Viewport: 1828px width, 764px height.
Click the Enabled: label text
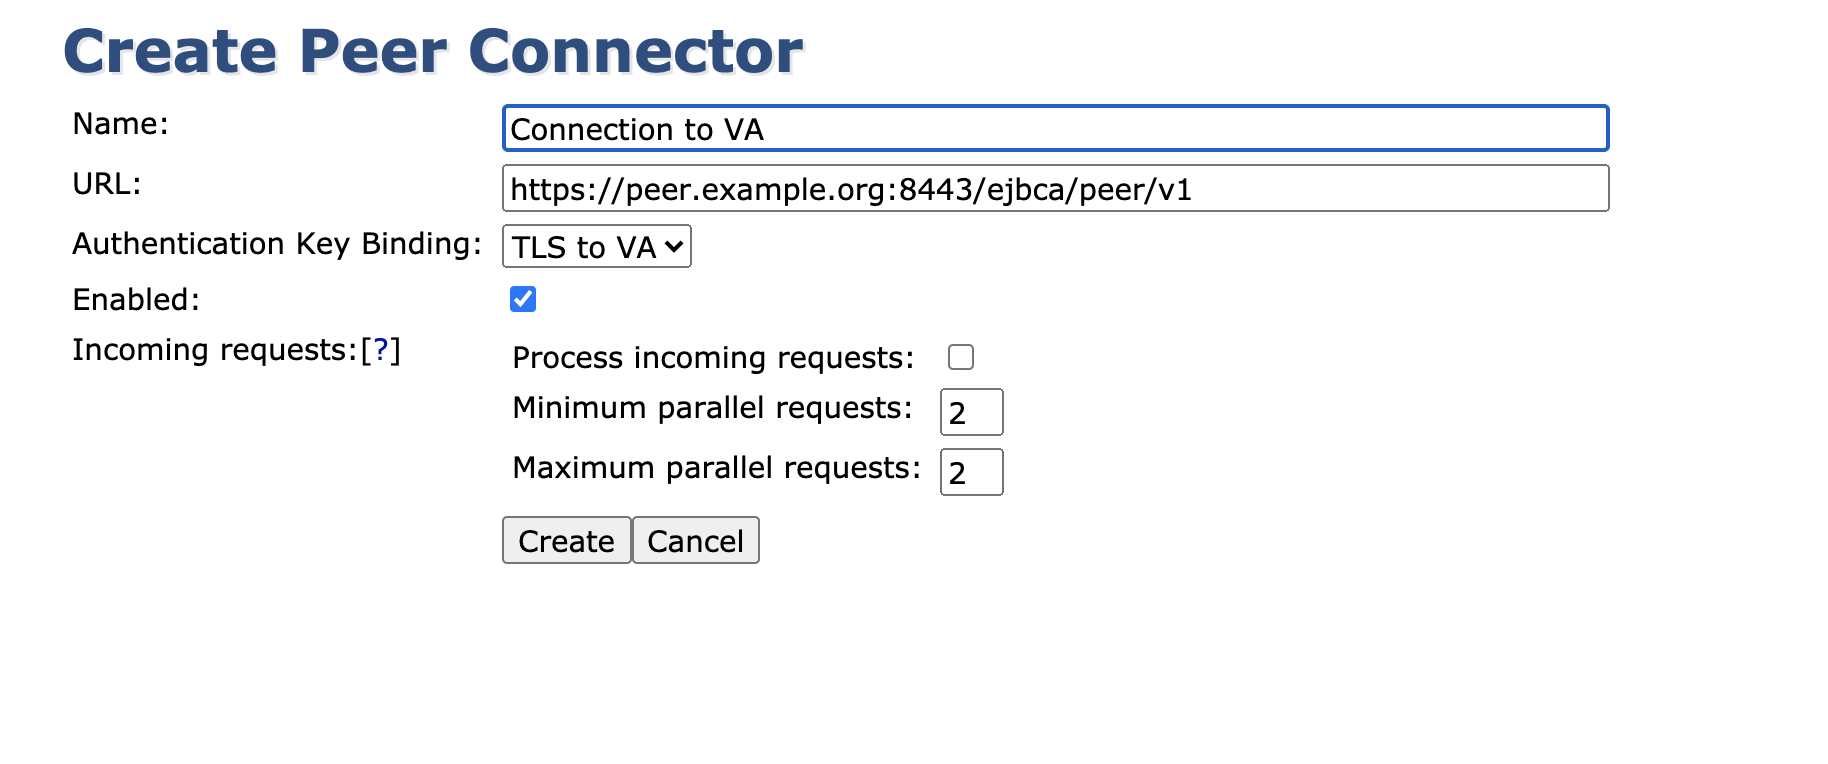click(x=136, y=300)
